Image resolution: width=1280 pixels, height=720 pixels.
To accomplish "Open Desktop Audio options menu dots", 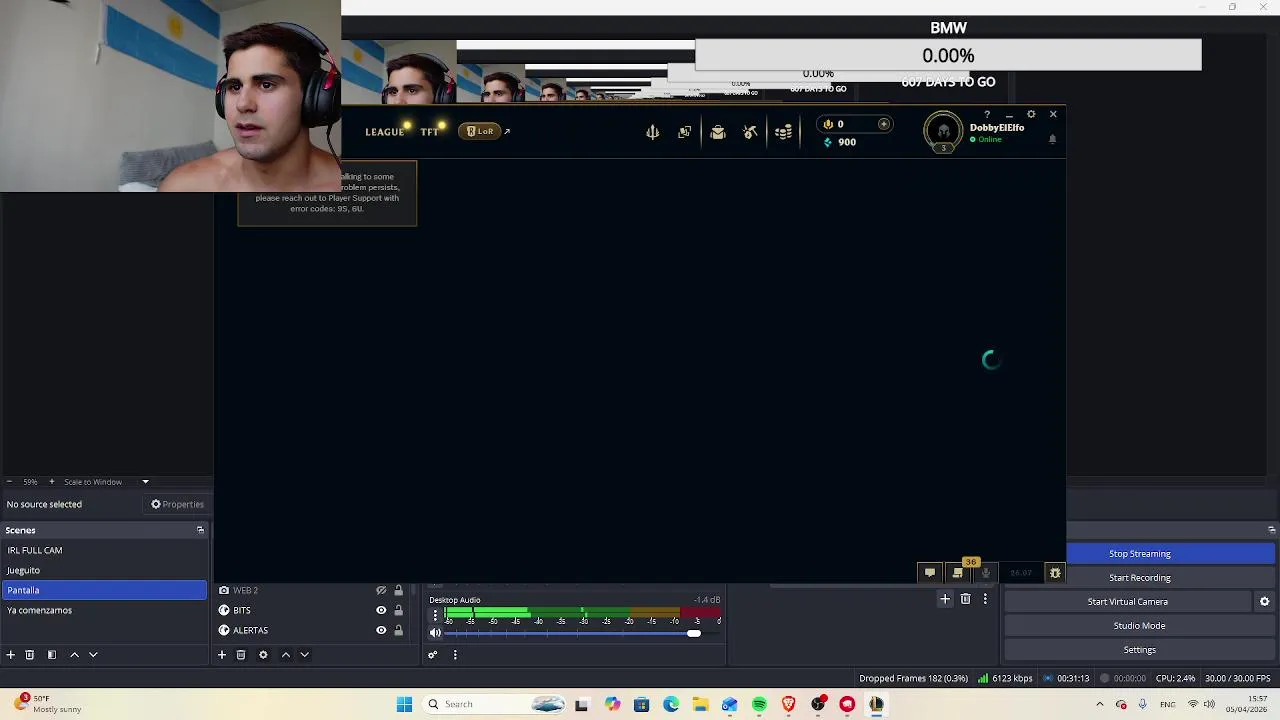I will [435, 615].
